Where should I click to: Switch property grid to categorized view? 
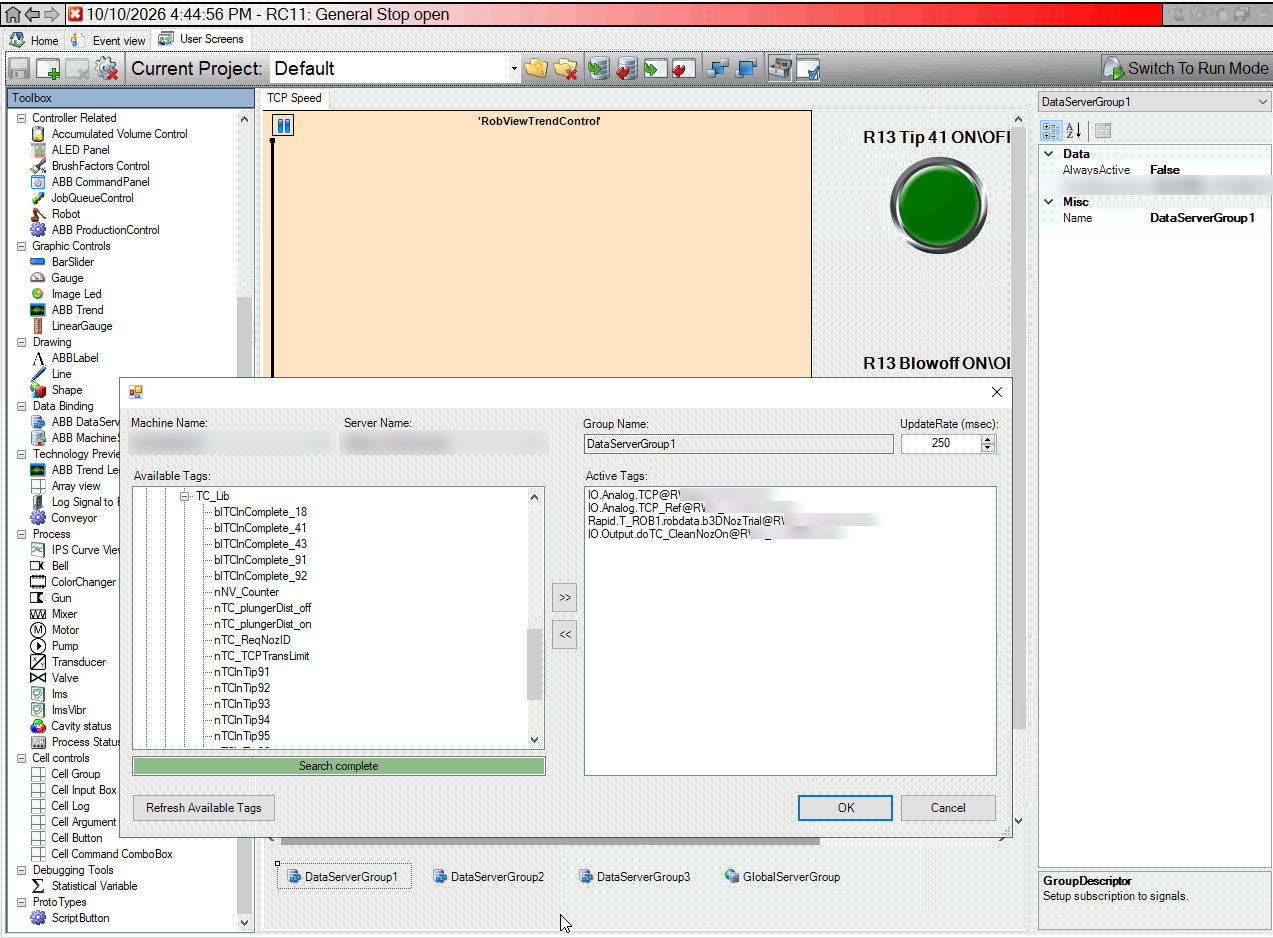coord(1052,130)
